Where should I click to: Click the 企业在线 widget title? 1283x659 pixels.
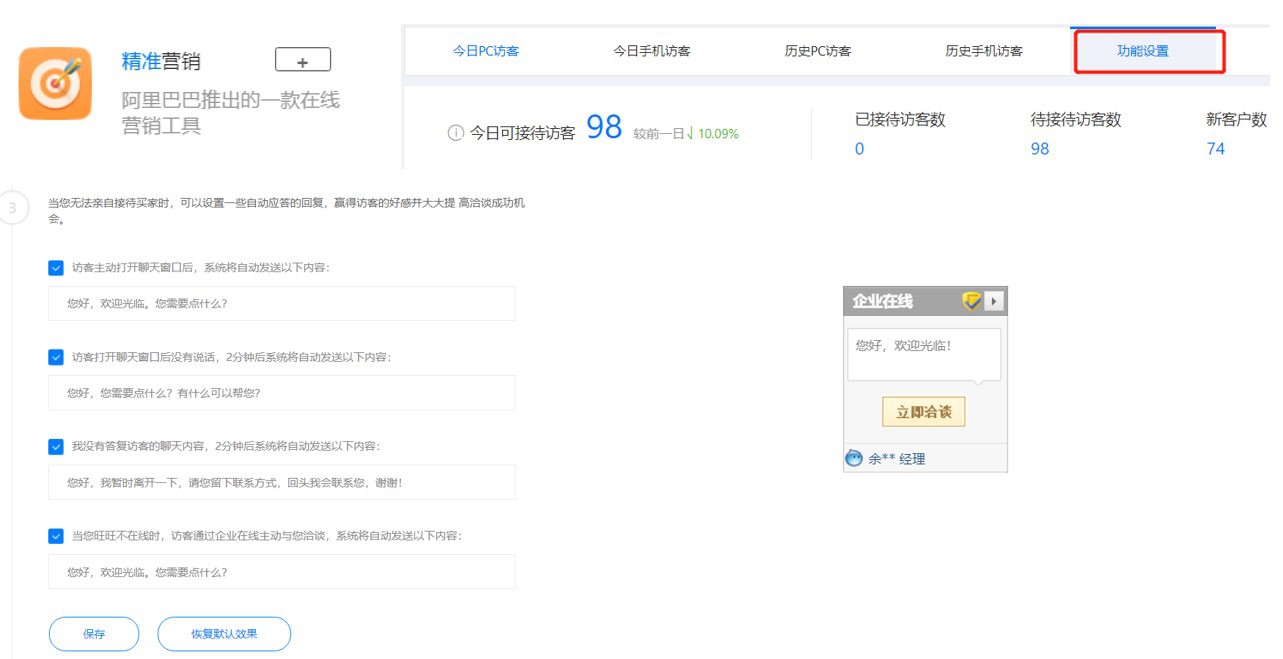pyautogui.click(x=882, y=301)
